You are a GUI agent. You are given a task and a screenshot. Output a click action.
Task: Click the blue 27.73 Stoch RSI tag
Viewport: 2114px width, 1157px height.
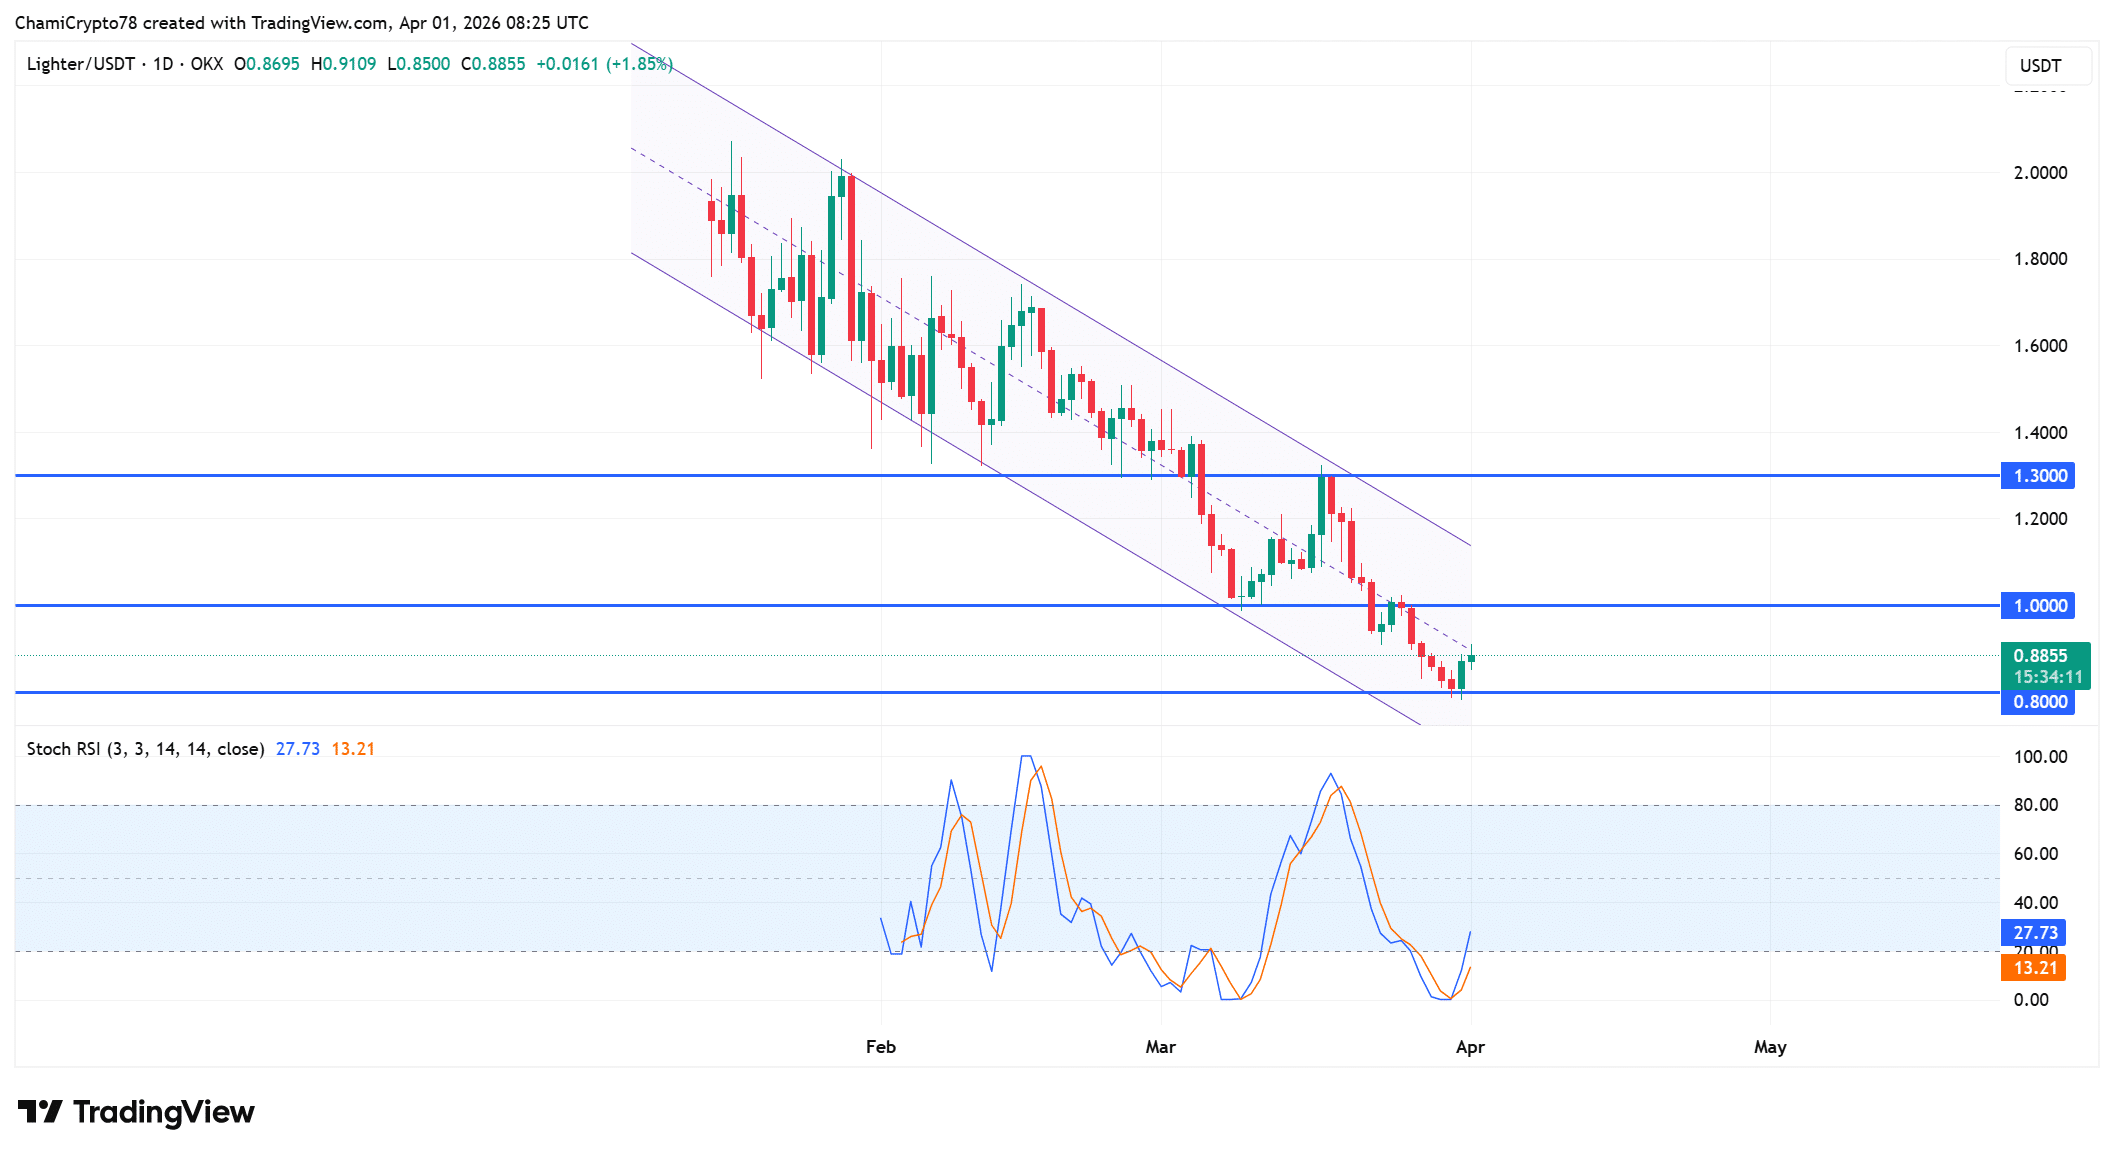[2033, 933]
